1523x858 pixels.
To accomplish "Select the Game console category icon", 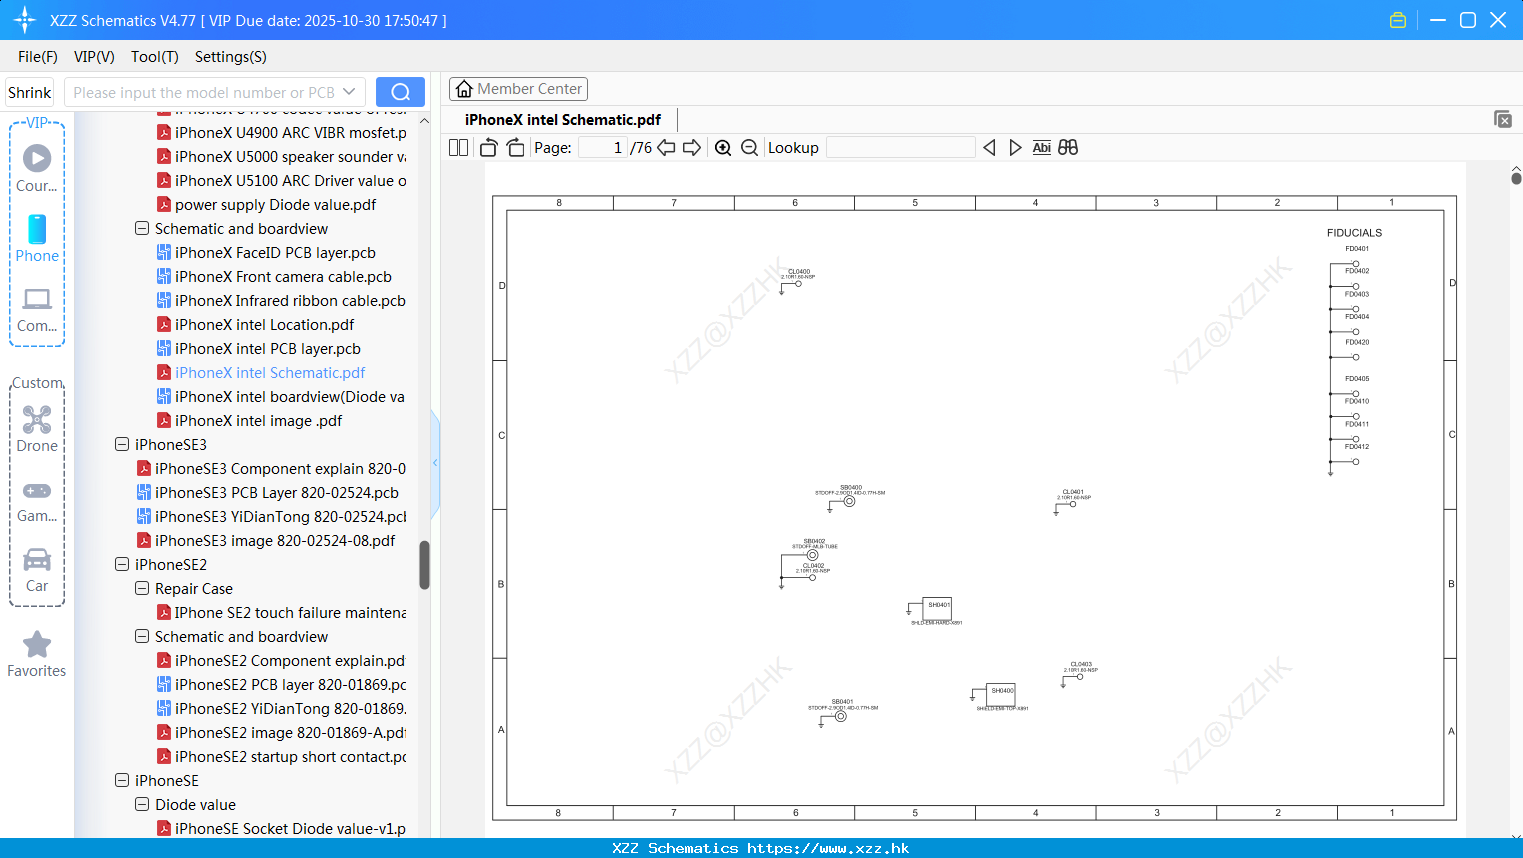I will tap(37, 501).
